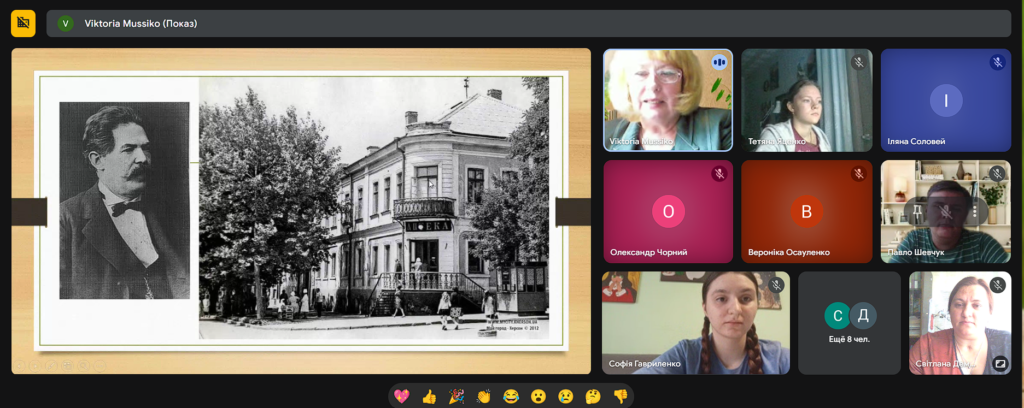React with the laughing face emoji

[x=511, y=397]
